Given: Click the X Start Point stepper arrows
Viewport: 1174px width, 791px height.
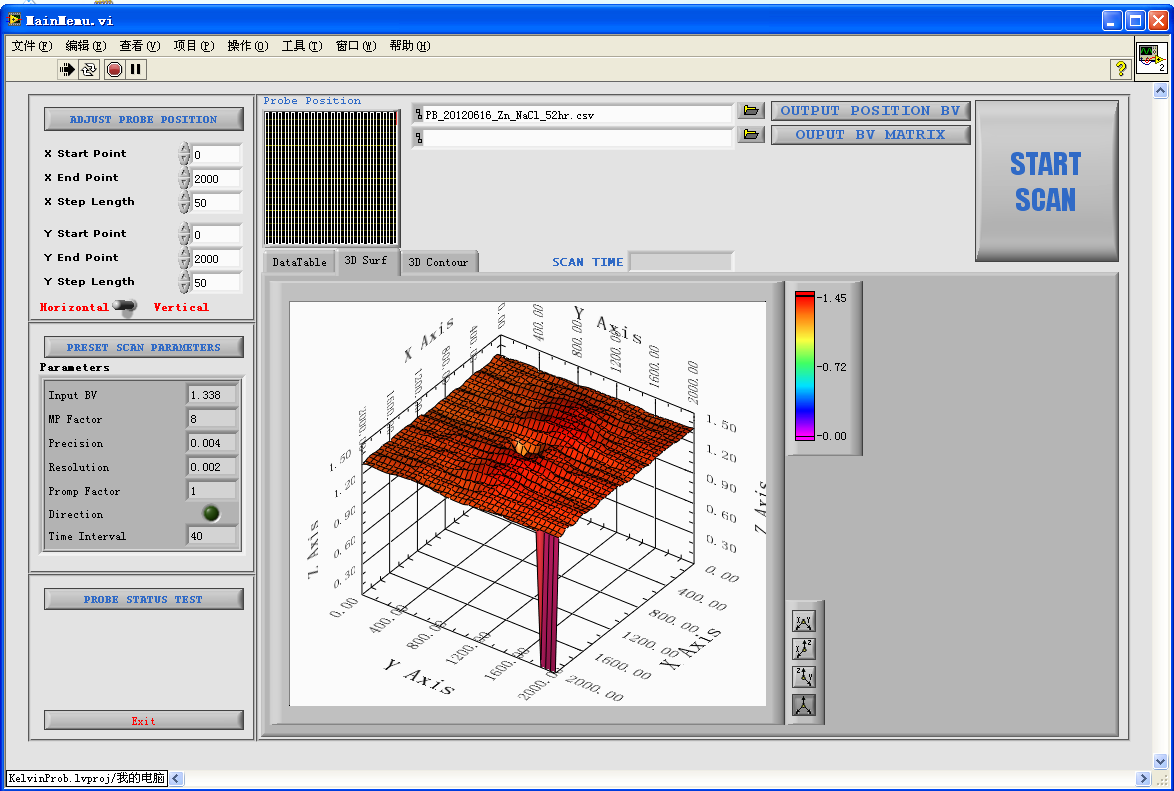Looking at the screenshot, I should [184, 154].
